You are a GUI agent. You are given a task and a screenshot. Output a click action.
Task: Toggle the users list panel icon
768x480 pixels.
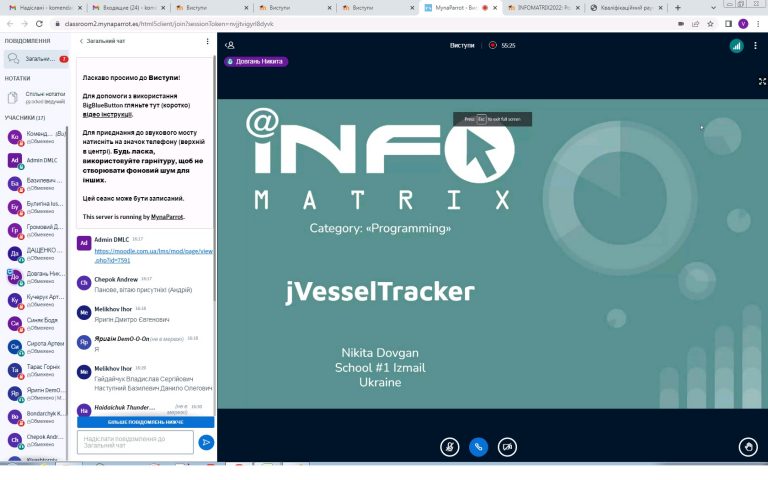click(230, 45)
